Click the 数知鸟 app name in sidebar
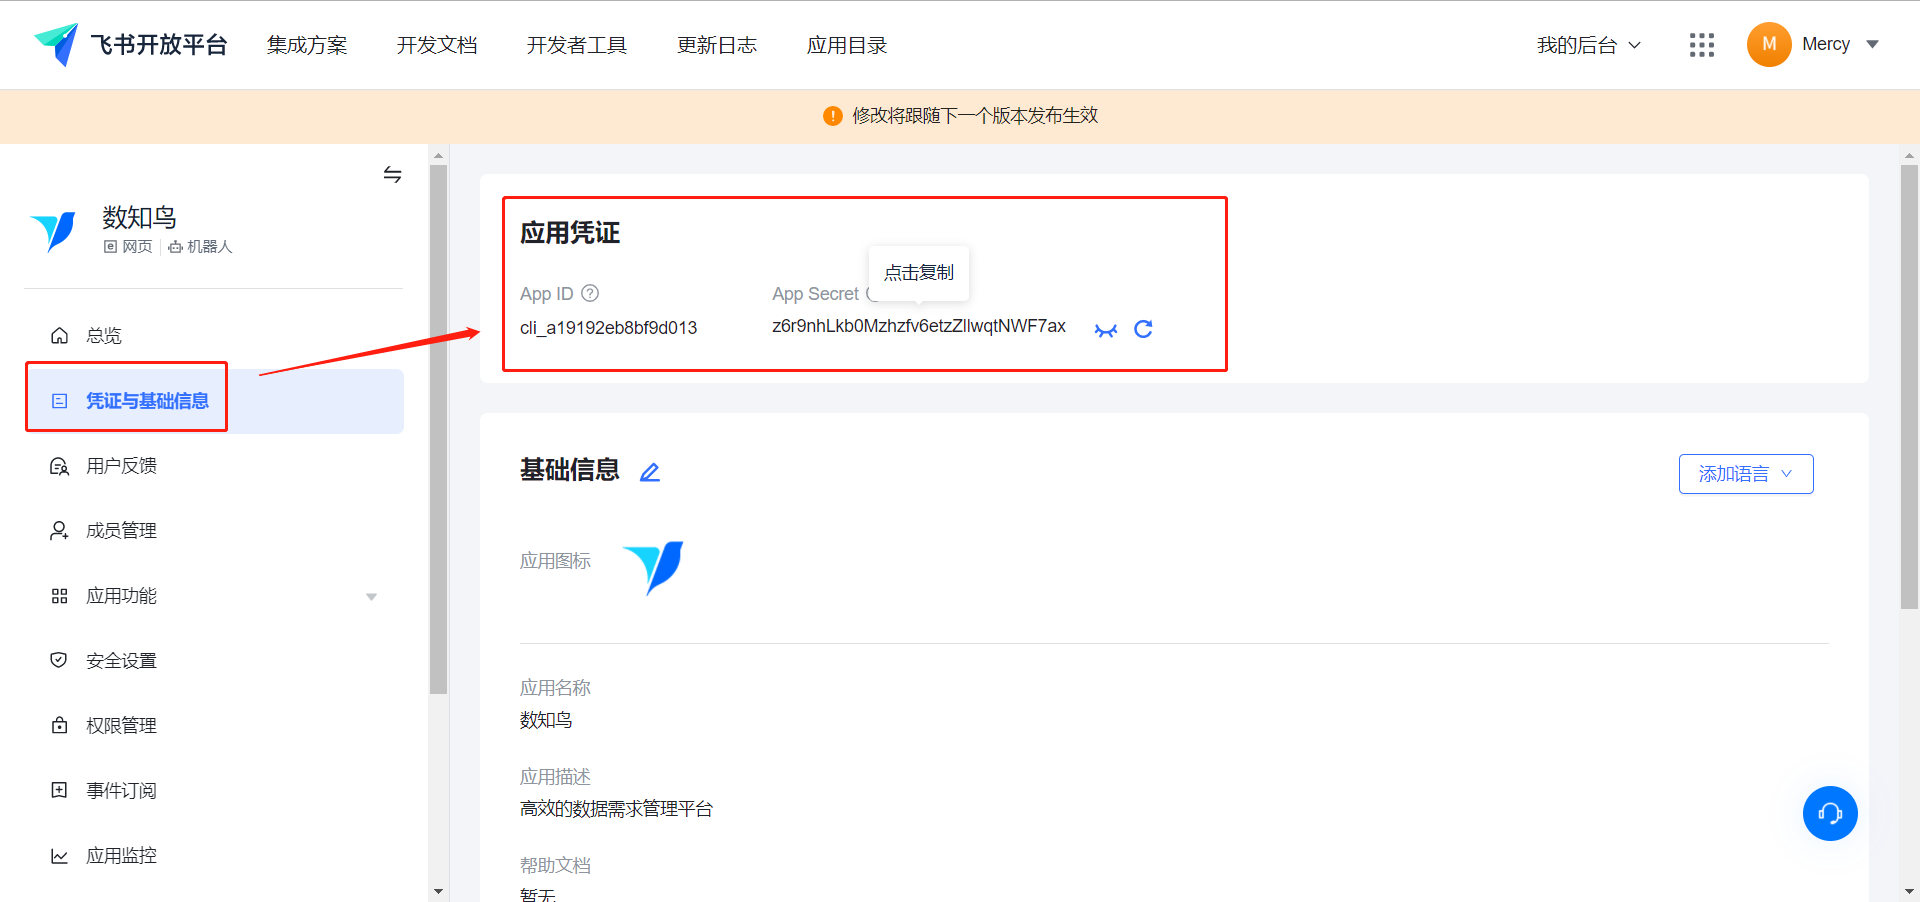The height and width of the screenshot is (902, 1920). click(139, 217)
